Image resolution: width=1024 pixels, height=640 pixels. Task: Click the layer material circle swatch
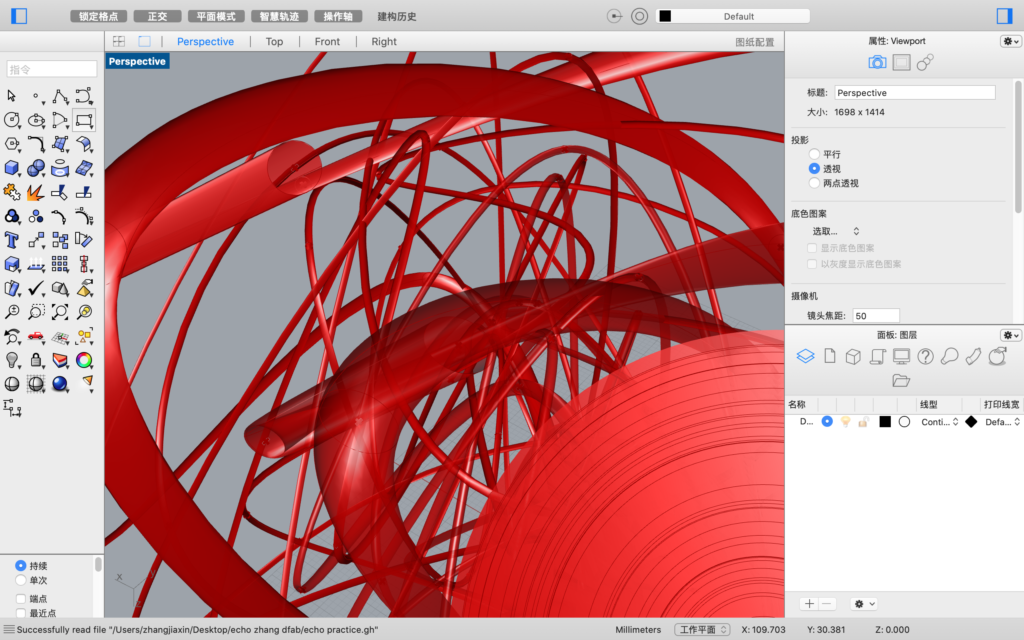point(904,422)
